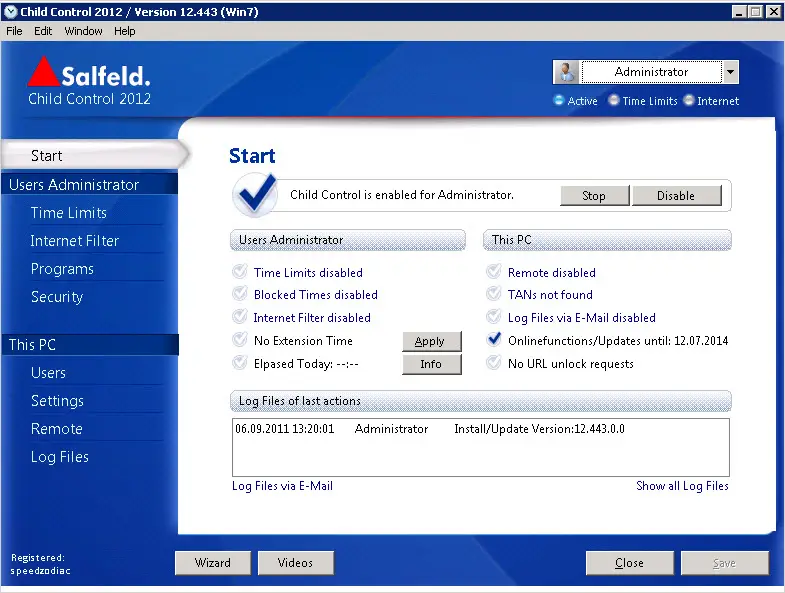Launch the Wizard button
This screenshot has width=785, height=593.
pos(213,563)
